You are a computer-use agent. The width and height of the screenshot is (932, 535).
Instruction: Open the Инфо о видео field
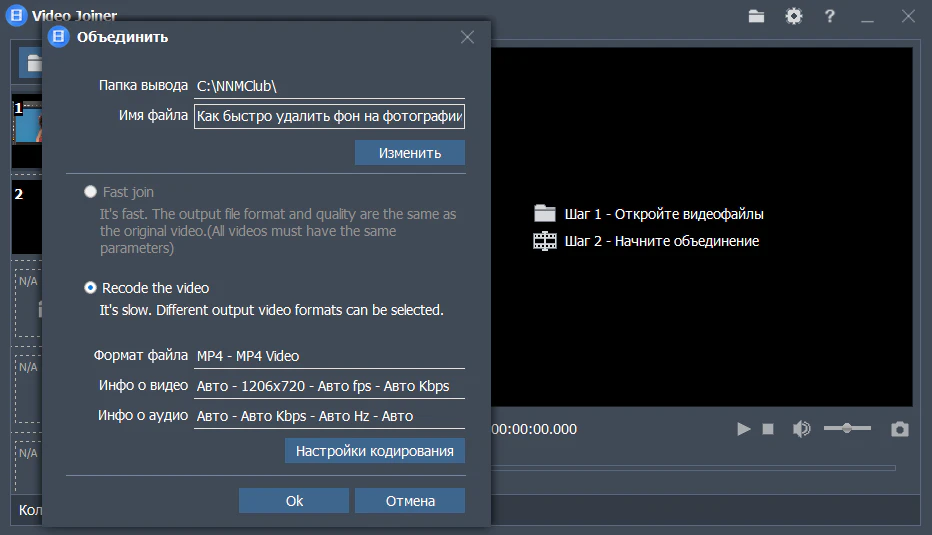point(329,386)
